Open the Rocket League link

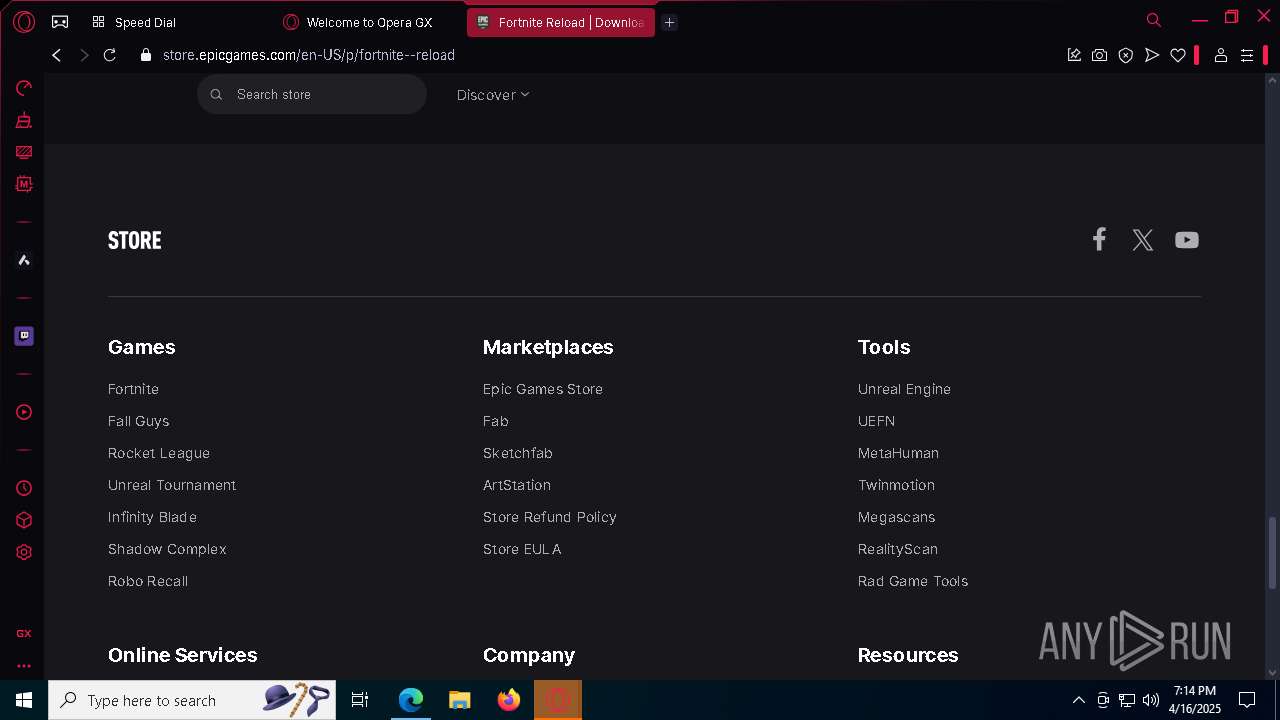(159, 453)
